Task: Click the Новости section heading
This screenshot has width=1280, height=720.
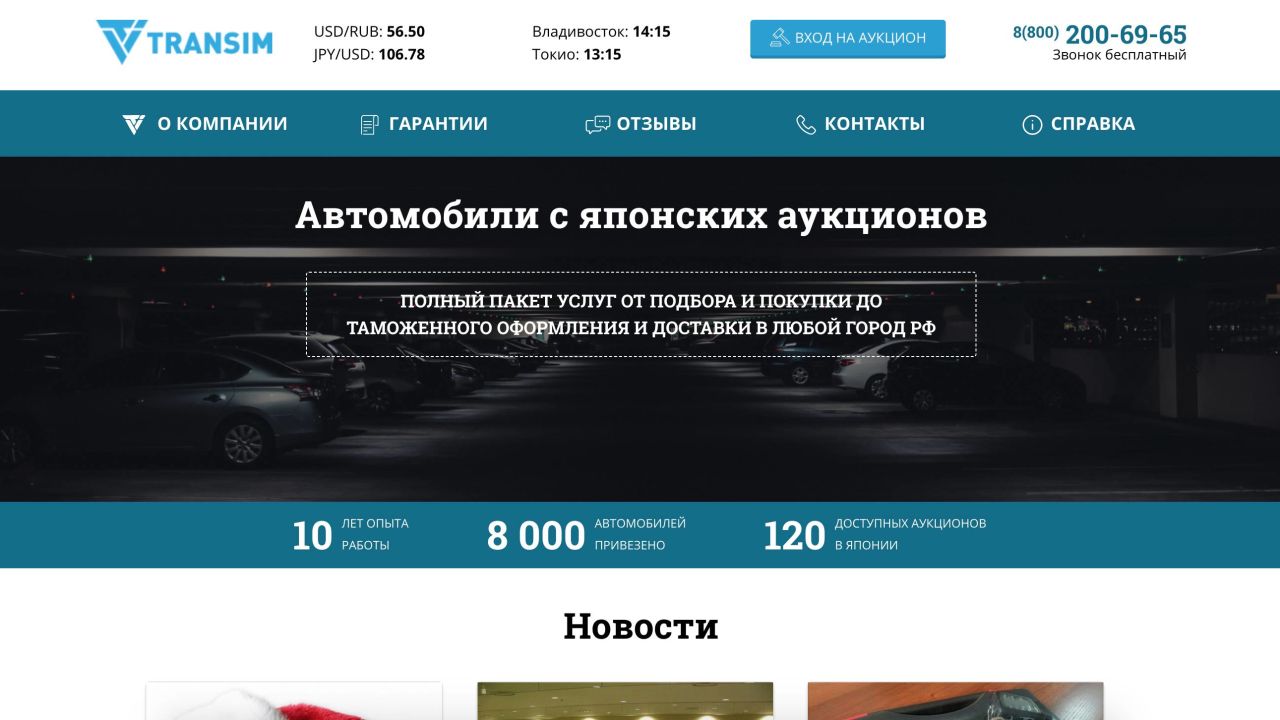Action: tap(640, 626)
